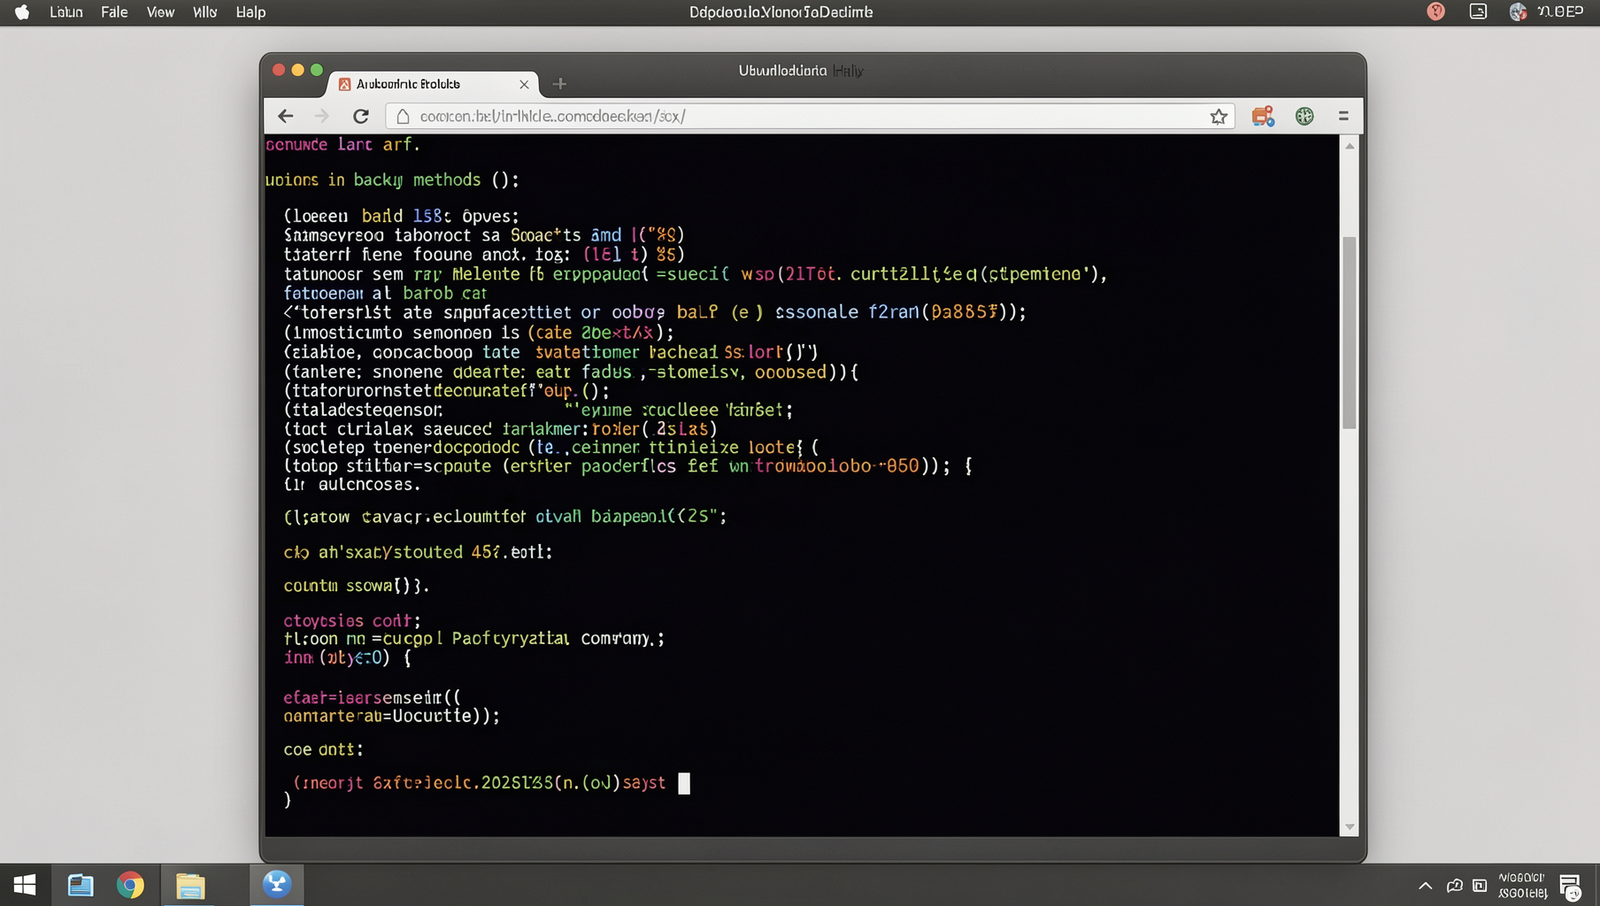Open the Fale menu in menu bar
Image resolution: width=1600 pixels, height=906 pixels.
click(114, 12)
